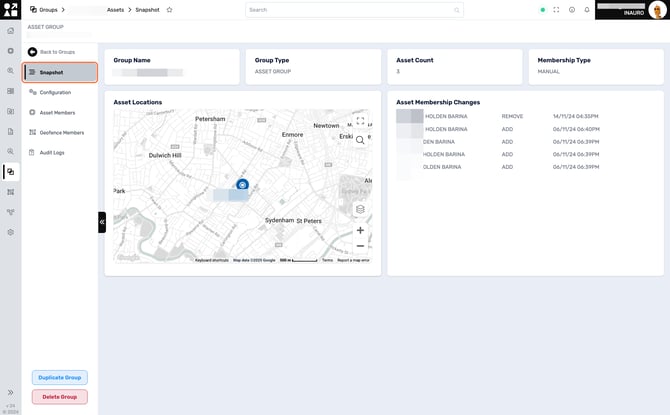Click the 14/11/24 04:35PM timestamp

pyautogui.click(x=576, y=116)
